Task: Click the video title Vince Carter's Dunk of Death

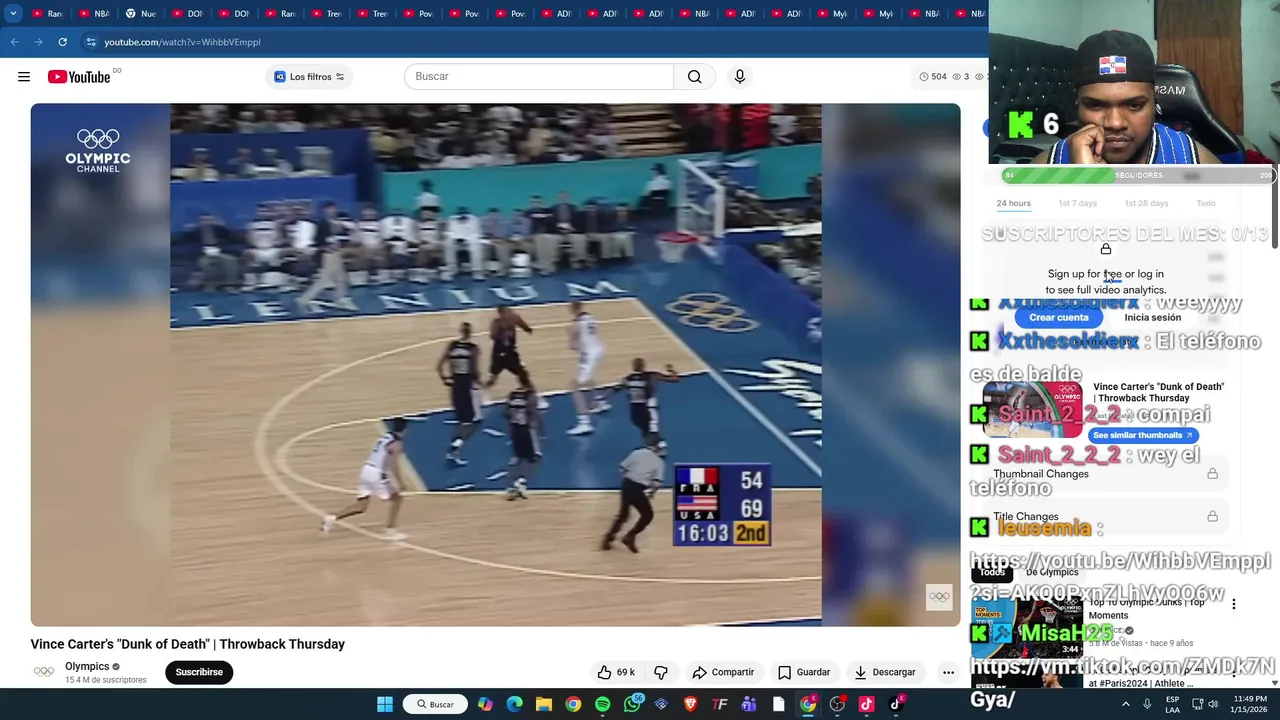Action: pos(188,644)
